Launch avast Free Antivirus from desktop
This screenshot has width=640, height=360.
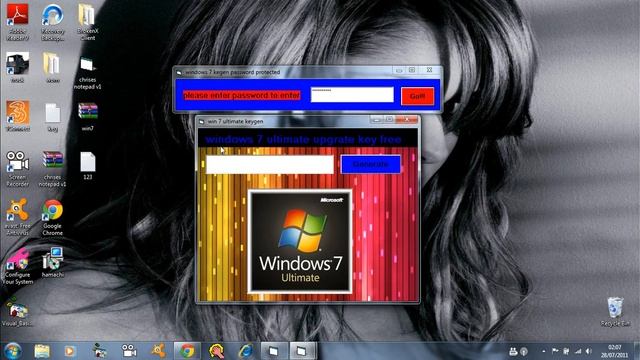pyautogui.click(x=18, y=217)
